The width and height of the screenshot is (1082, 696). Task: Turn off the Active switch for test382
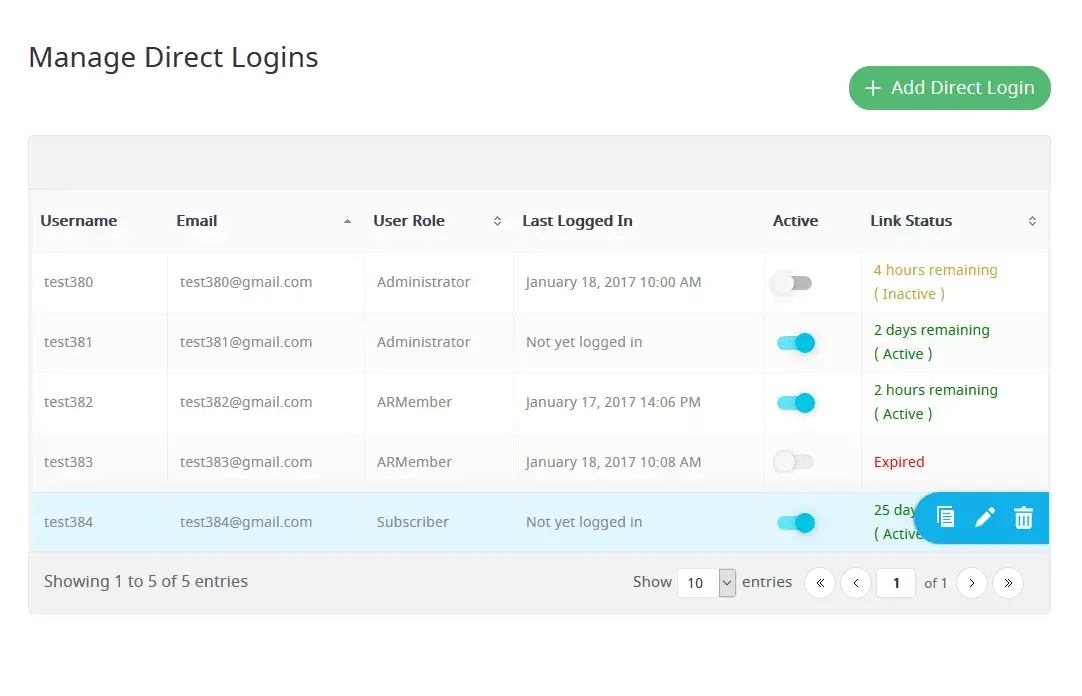[796, 403]
